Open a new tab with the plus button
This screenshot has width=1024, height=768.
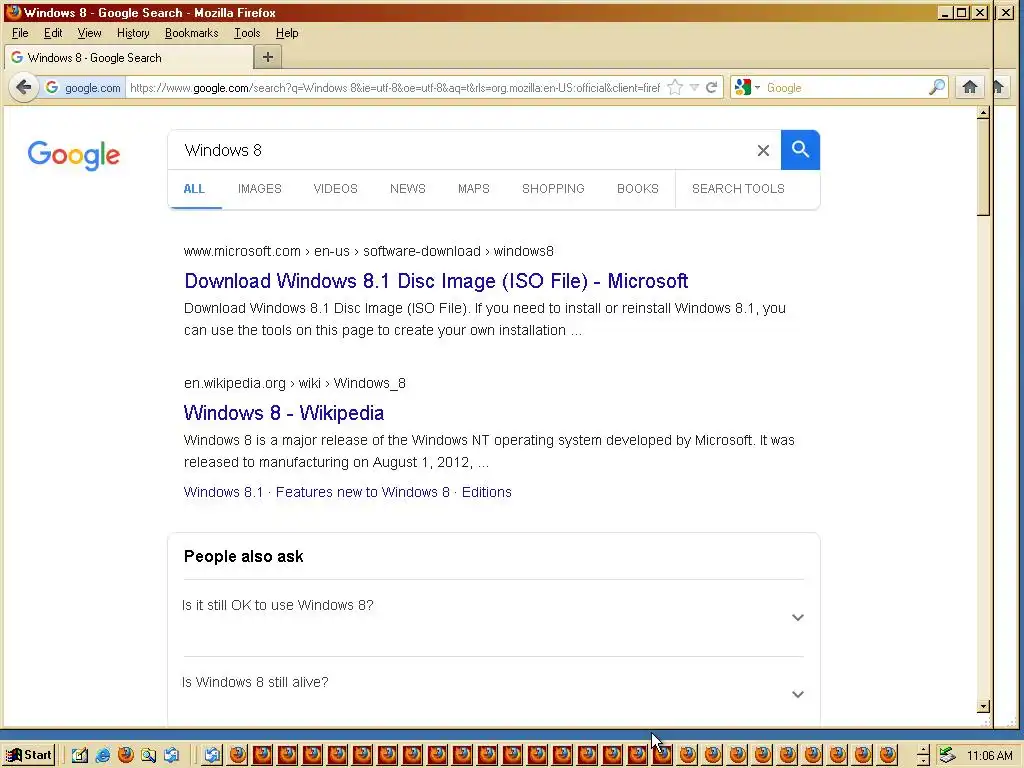pyautogui.click(x=268, y=57)
